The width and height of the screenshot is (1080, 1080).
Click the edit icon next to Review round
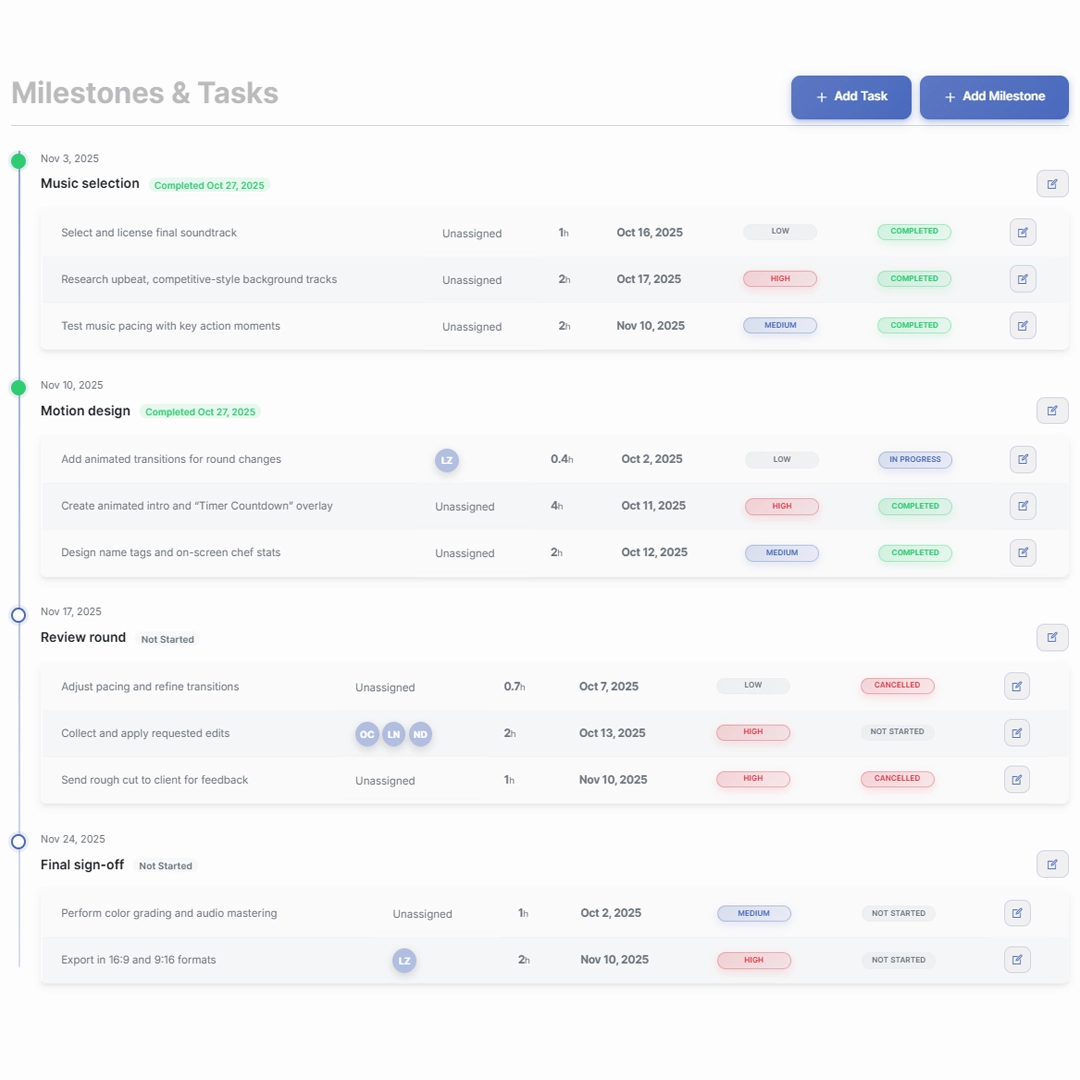coord(1052,637)
